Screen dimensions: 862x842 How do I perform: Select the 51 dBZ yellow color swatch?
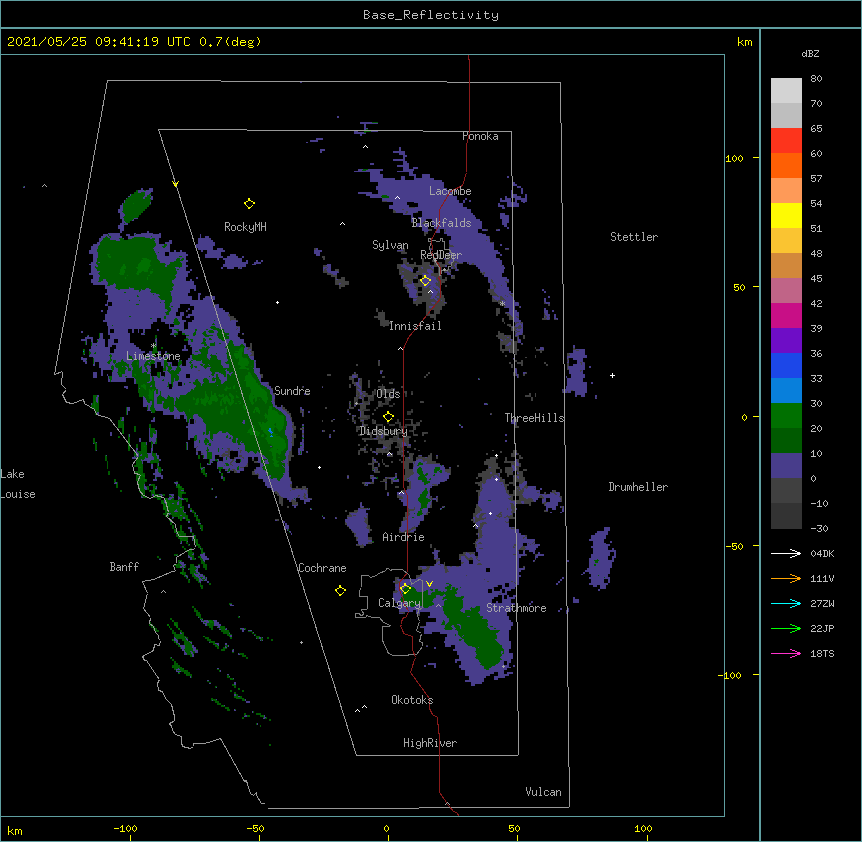786,215
